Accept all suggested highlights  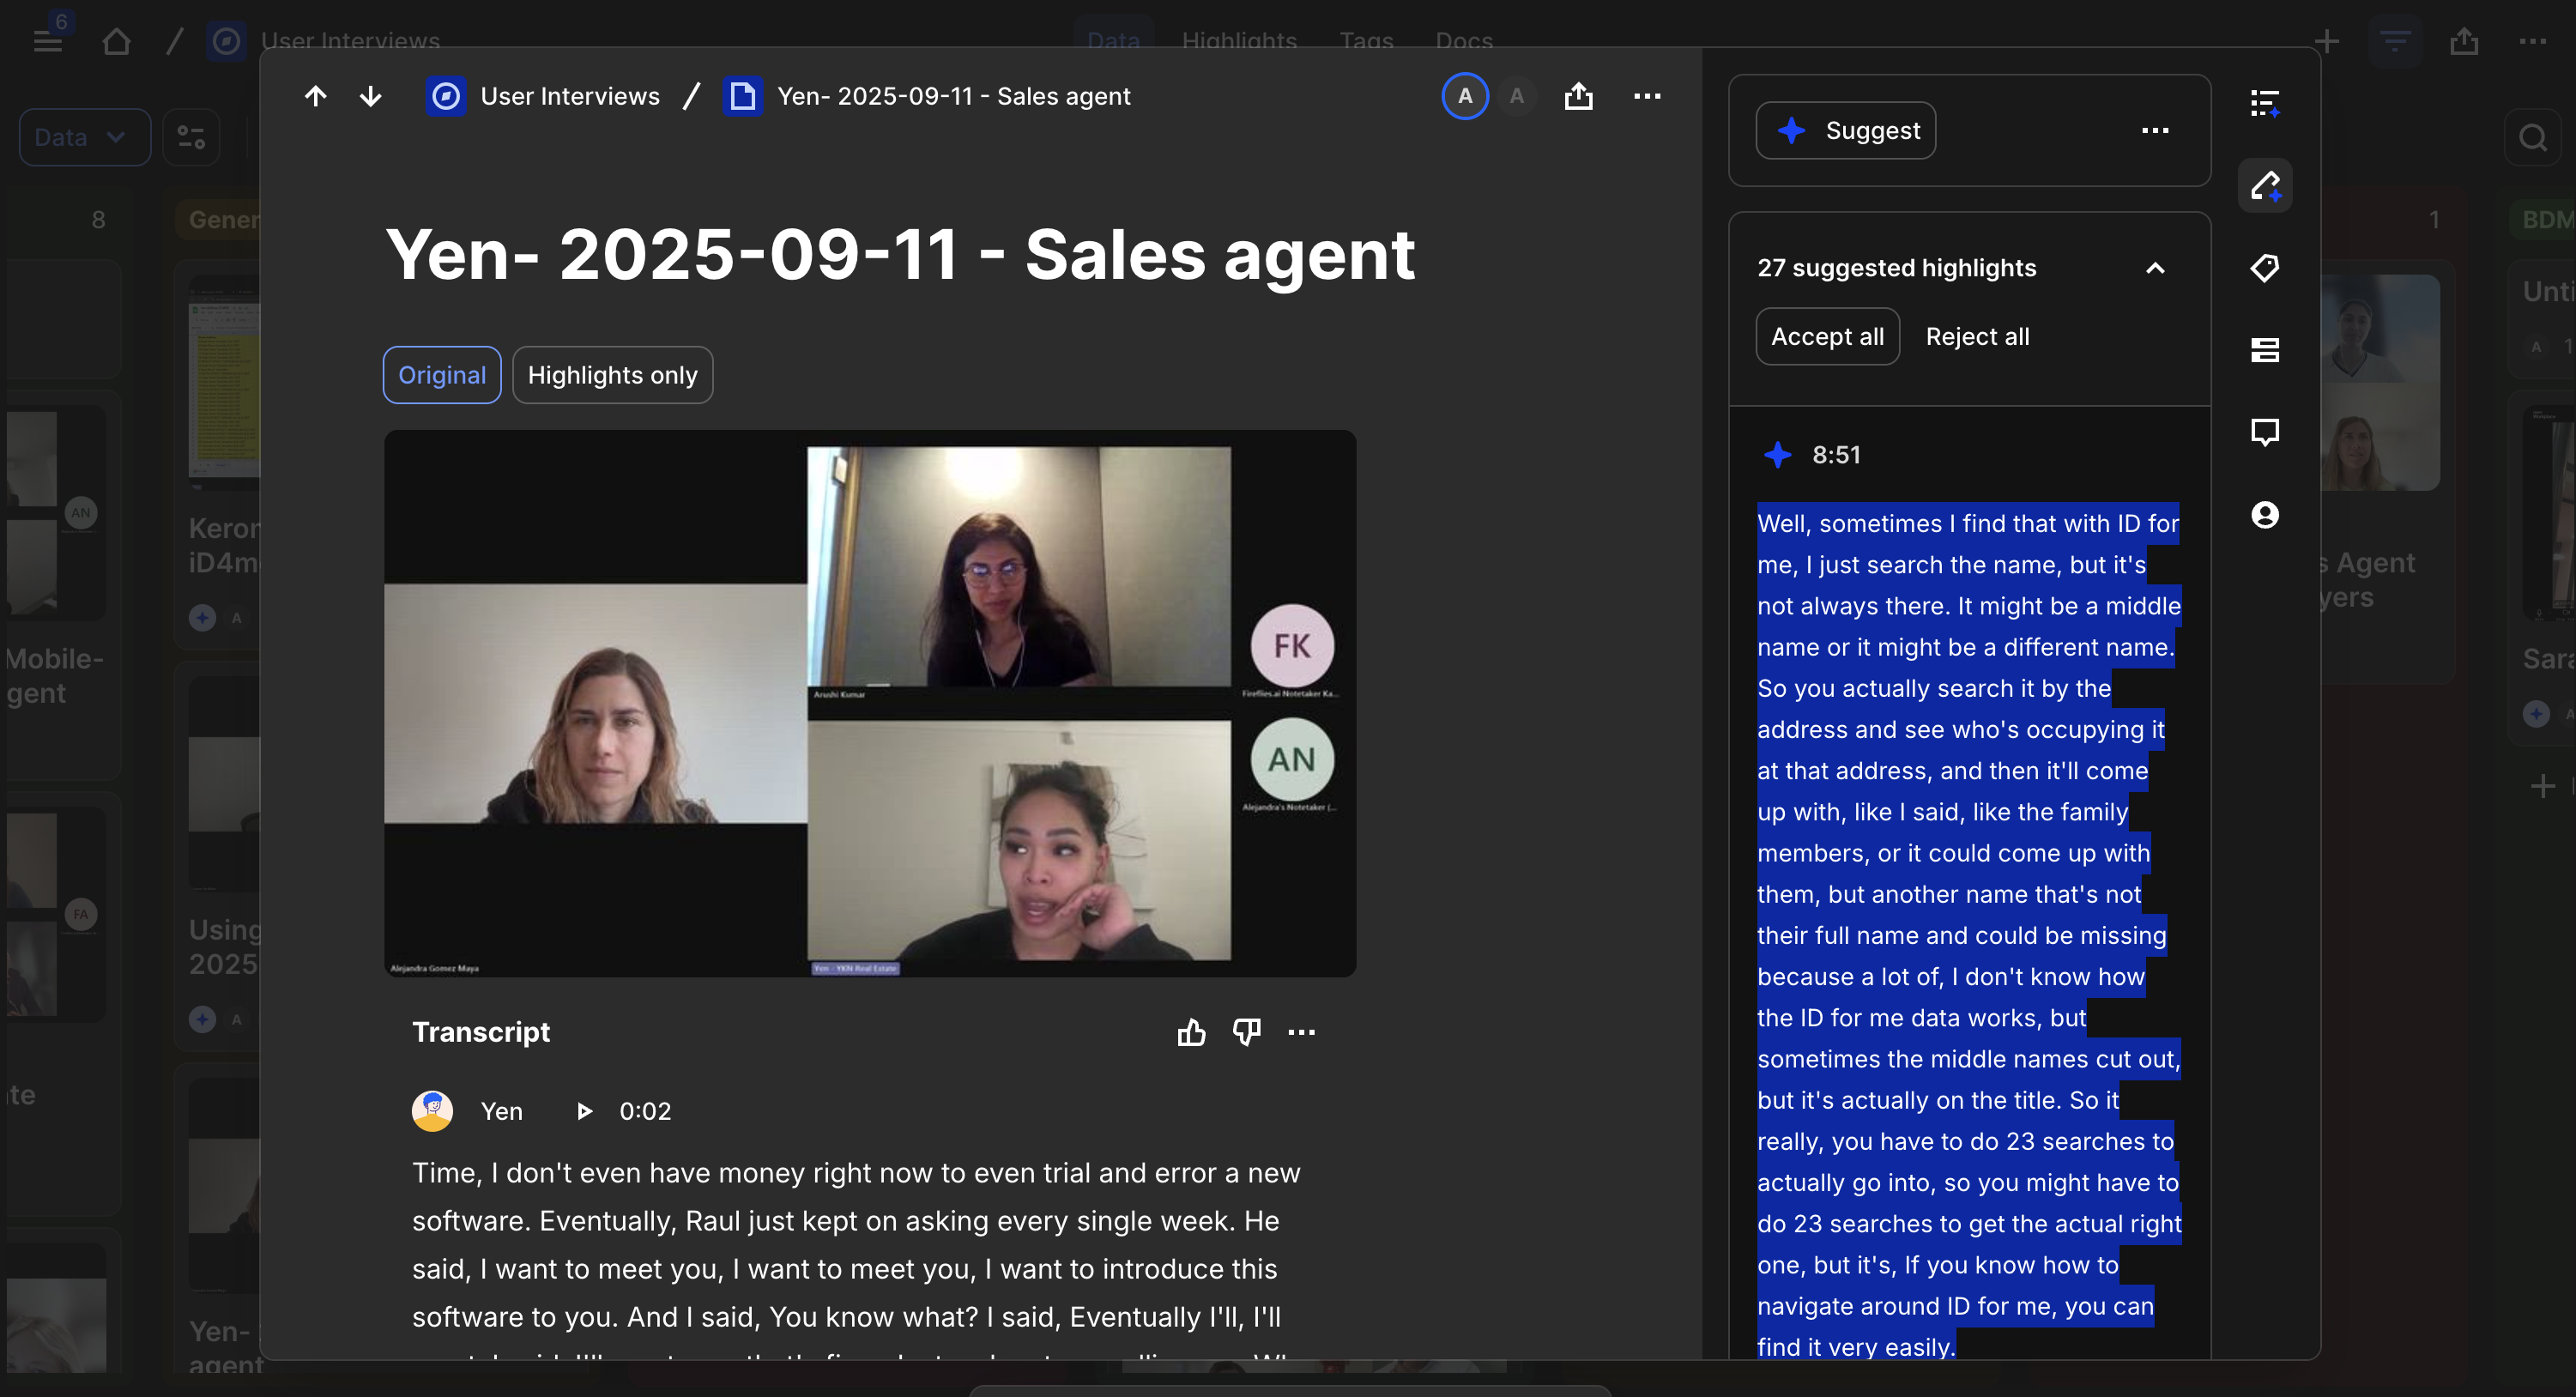(x=1827, y=337)
